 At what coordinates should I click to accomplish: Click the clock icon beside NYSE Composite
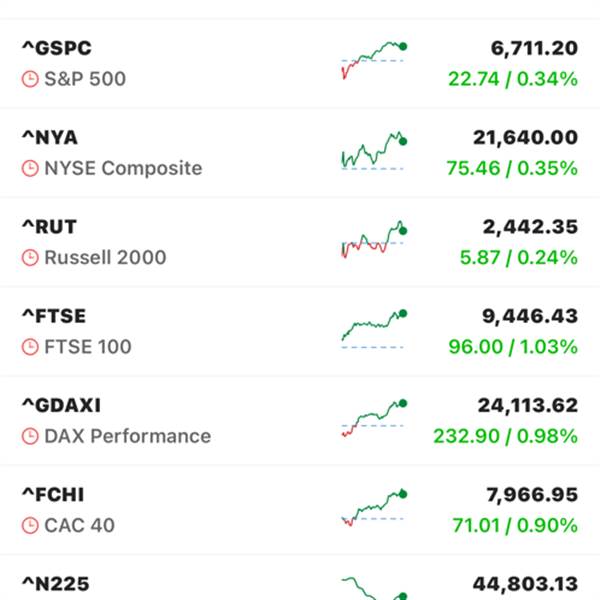tap(30, 168)
